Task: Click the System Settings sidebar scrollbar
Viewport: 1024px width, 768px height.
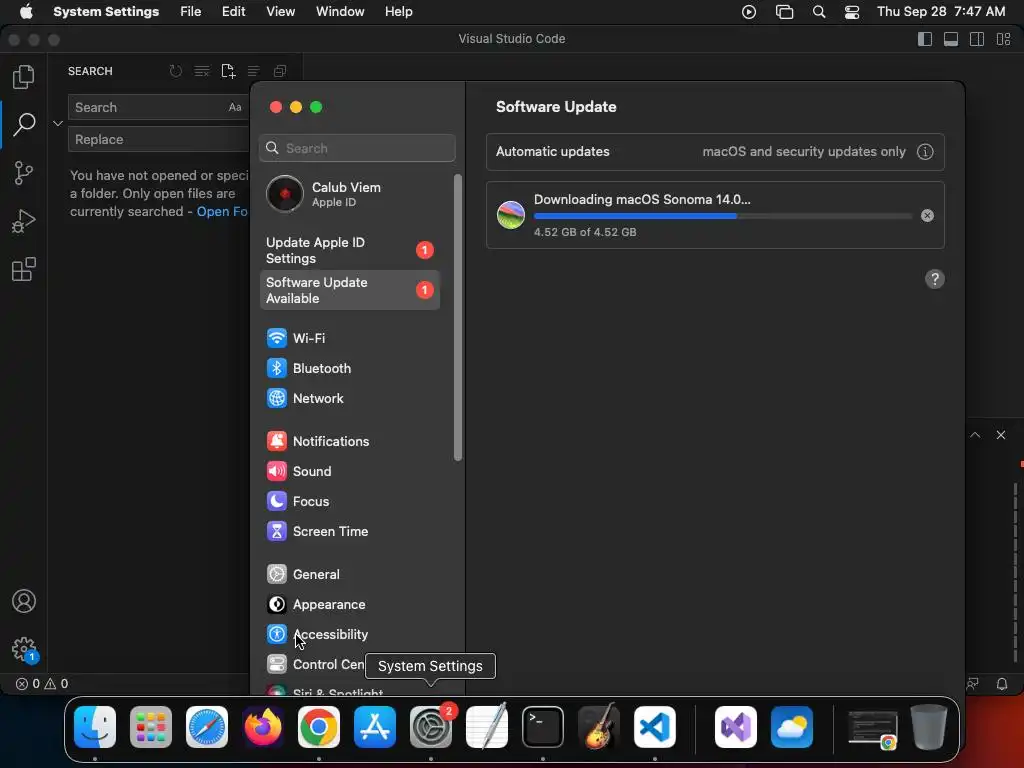Action: coord(458,318)
